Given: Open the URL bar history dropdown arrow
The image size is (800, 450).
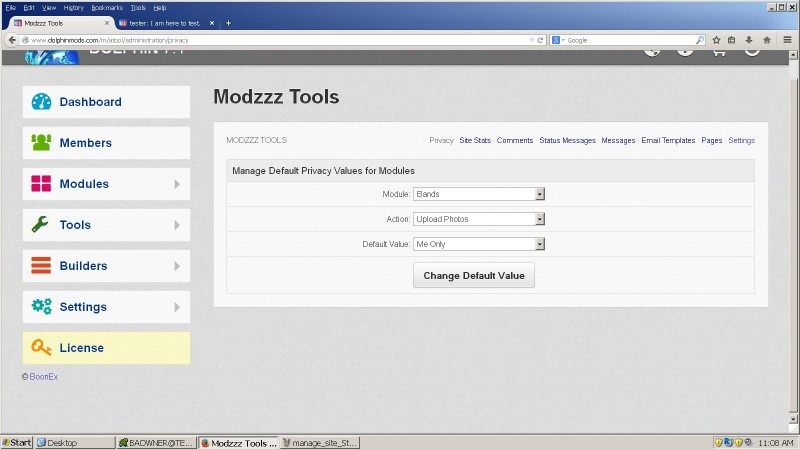Looking at the screenshot, I should [531, 40].
